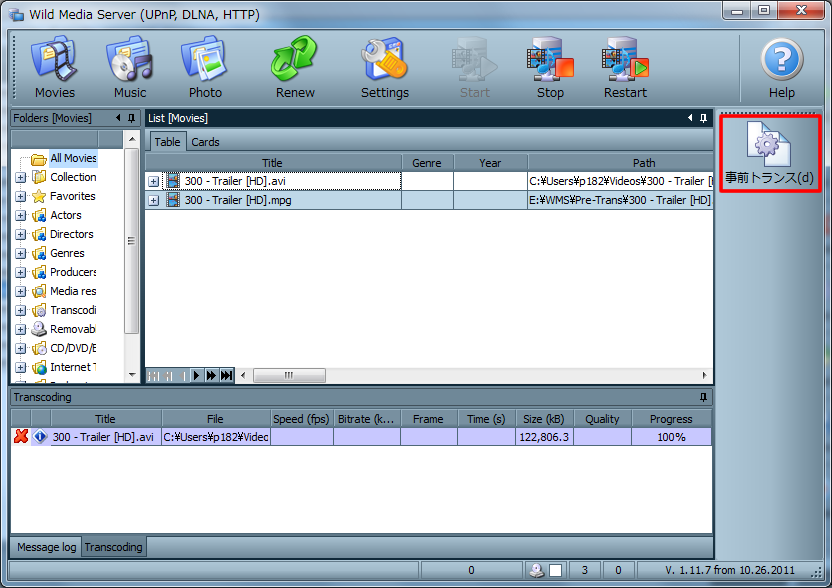
Task: Expand the Genres tree node
Action: (x=20, y=254)
